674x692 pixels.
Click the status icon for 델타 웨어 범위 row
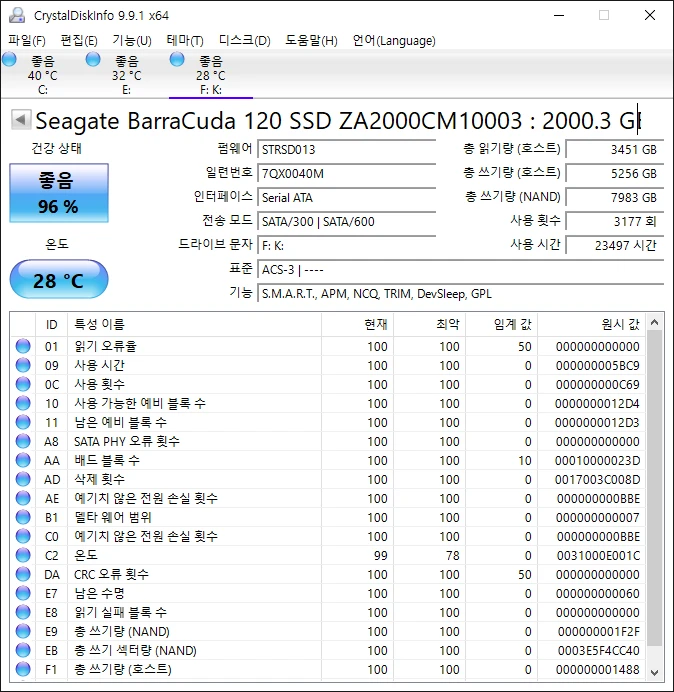pyautogui.click(x=23, y=517)
